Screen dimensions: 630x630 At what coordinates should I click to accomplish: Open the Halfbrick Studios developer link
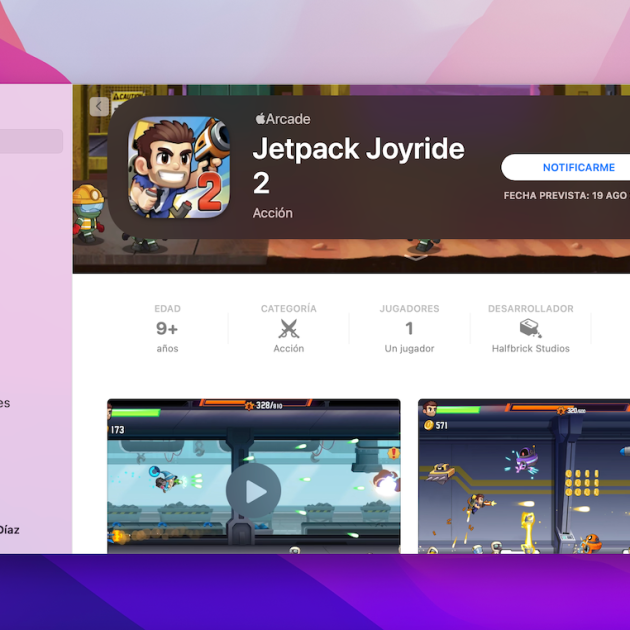click(x=530, y=349)
